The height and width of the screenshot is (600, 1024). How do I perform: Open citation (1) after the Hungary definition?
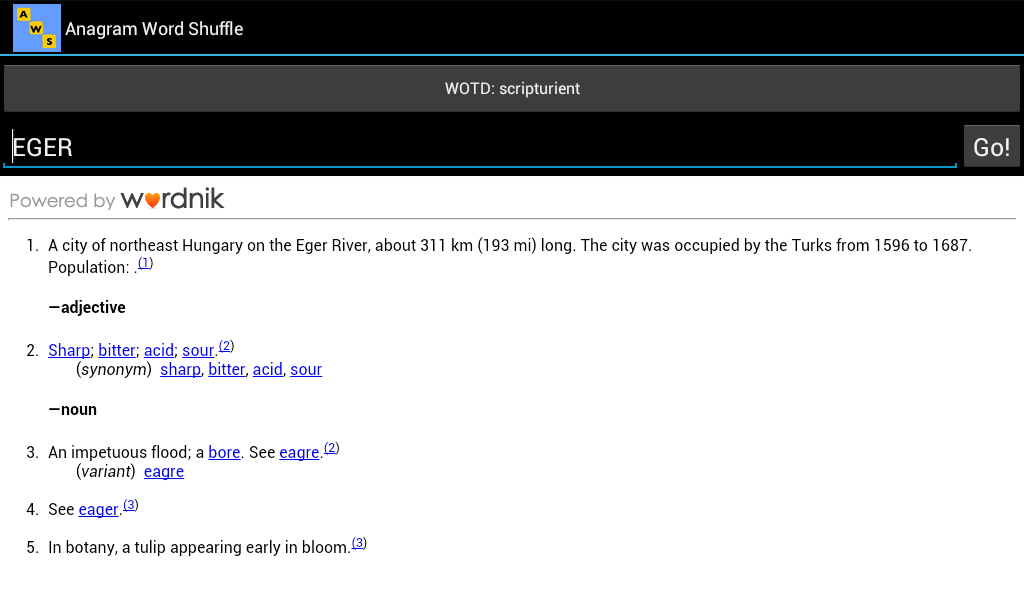point(145,261)
